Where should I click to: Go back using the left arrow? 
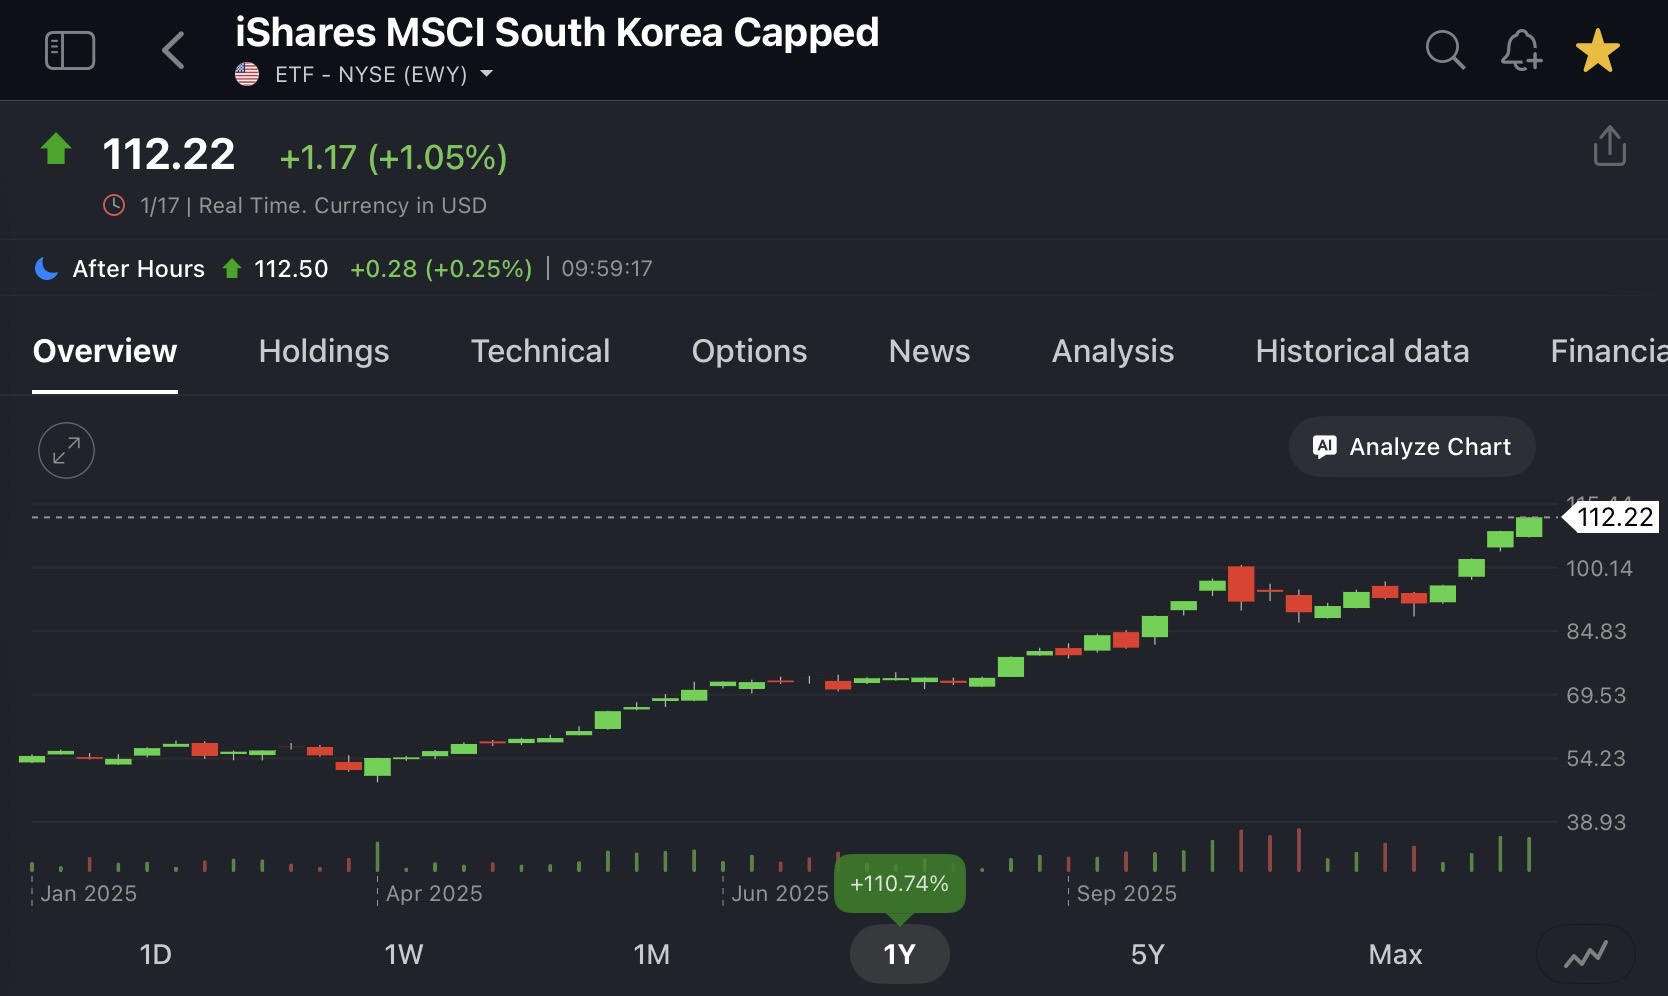click(174, 50)
